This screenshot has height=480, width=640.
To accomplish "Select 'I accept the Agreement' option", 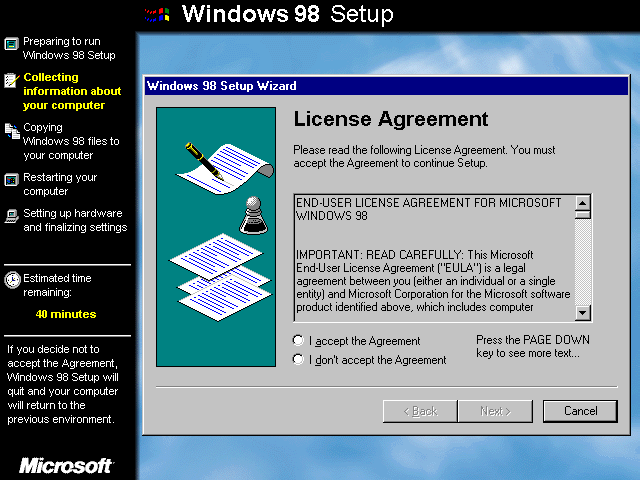I will tap(298, 341).
